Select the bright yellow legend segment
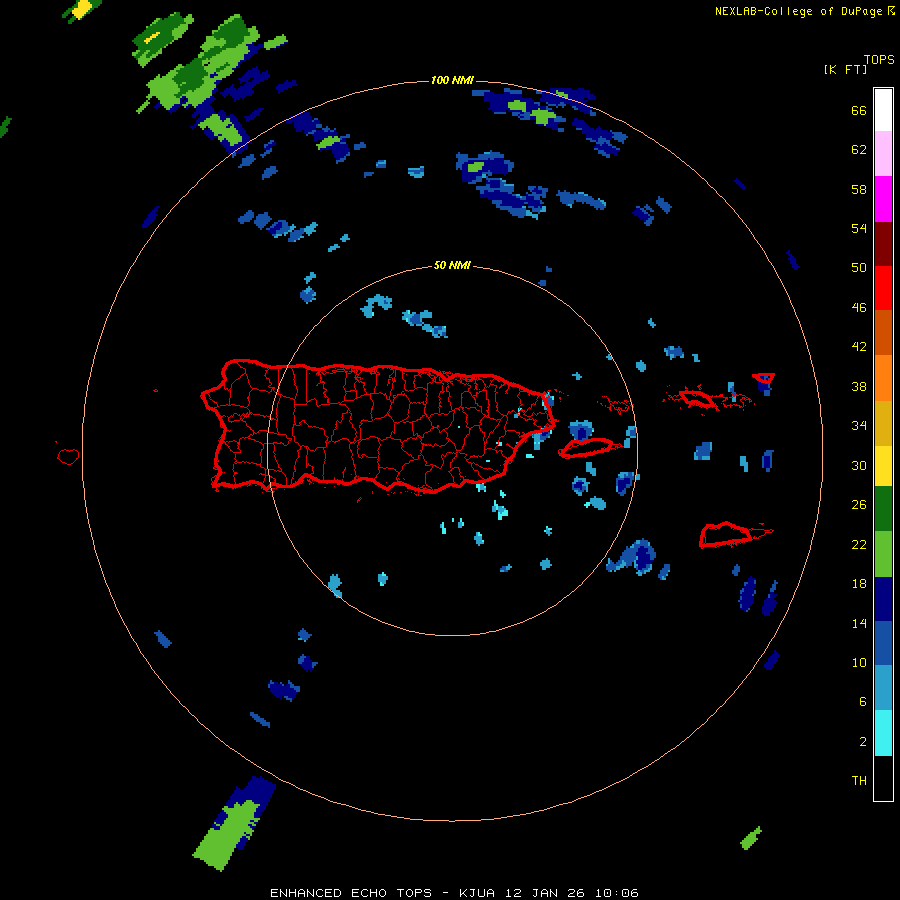Screen dimensions: 900x900 (883, 466)
